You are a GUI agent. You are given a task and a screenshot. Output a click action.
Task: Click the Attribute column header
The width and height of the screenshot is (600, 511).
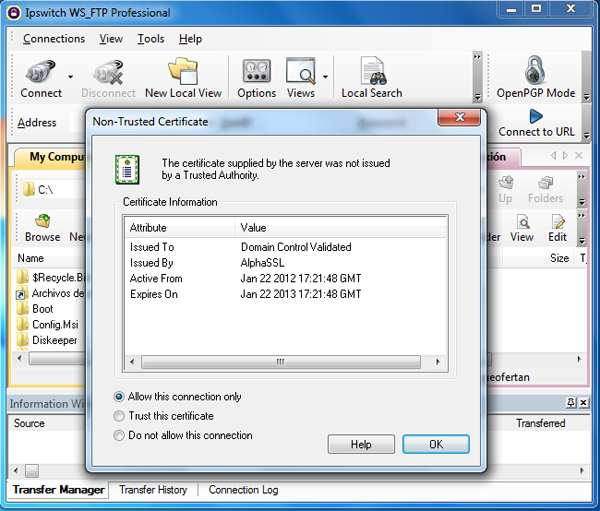click(x=179, y=228)
